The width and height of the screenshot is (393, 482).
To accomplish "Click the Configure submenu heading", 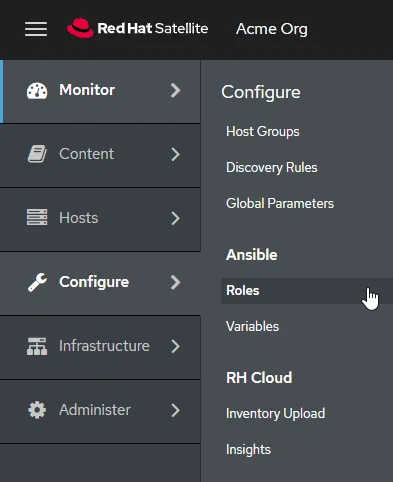I will point(261,92).
